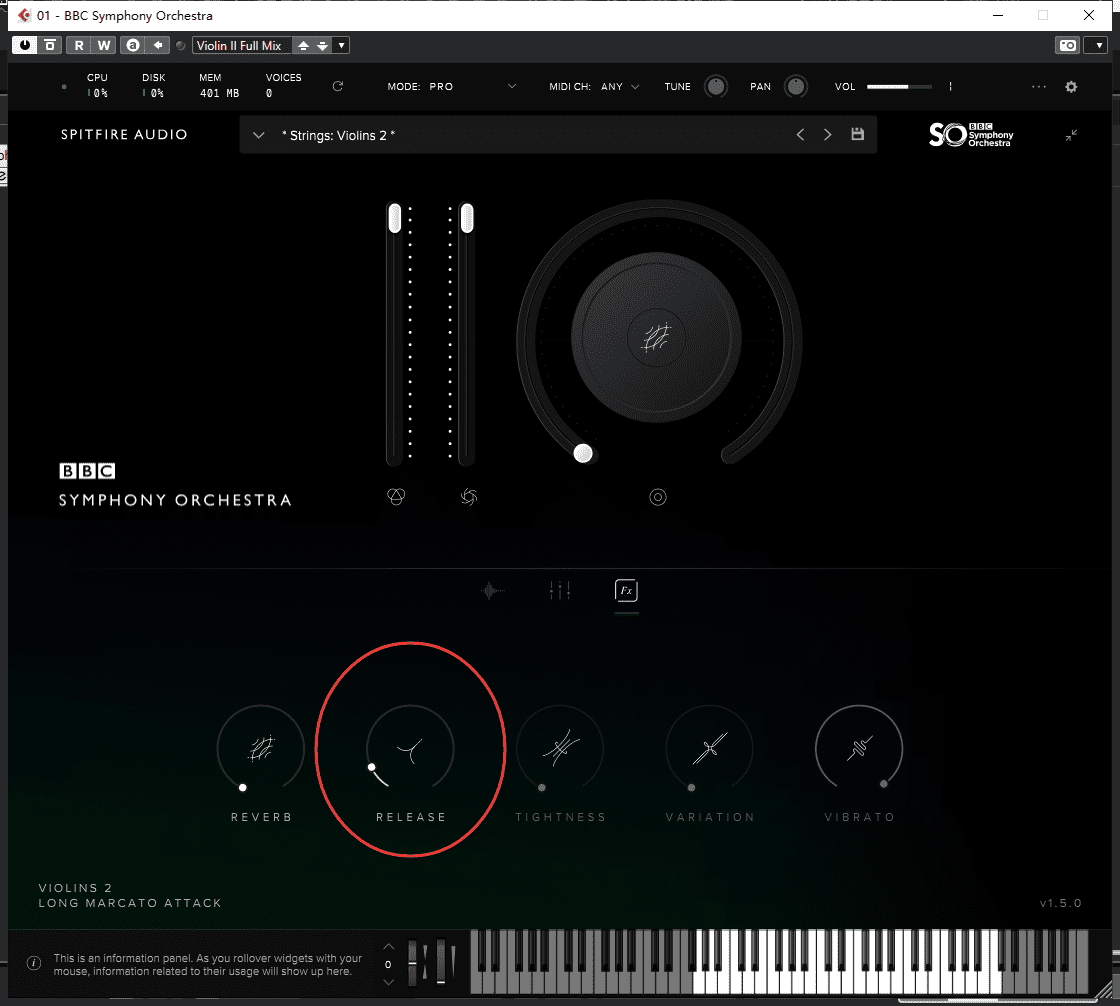
Task: Go to the next preset arrow
Action: 827,135
